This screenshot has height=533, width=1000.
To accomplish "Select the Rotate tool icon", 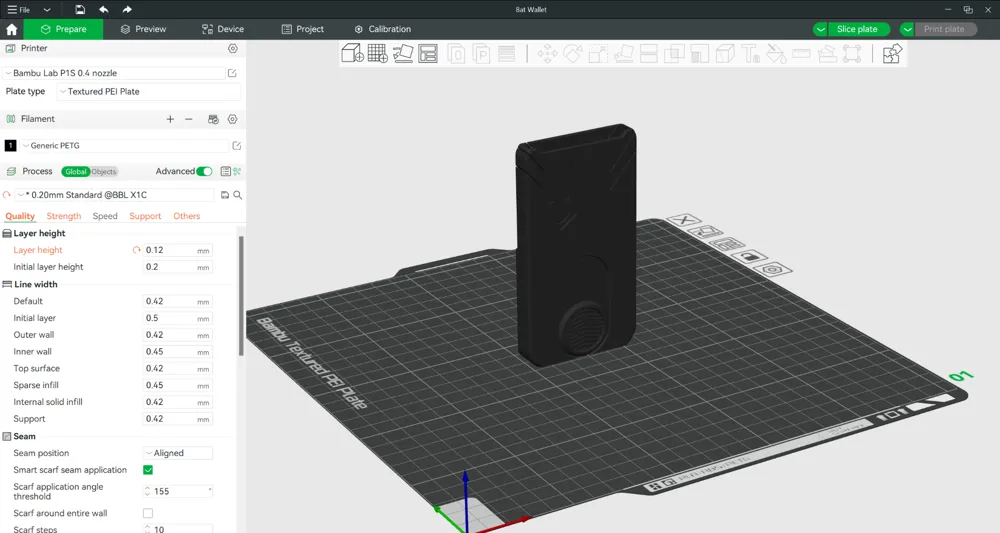I will click(573, 54).
